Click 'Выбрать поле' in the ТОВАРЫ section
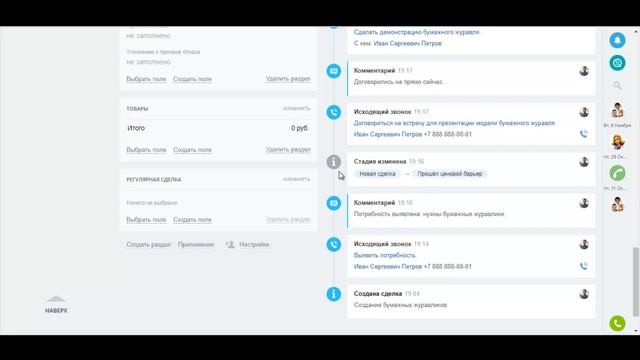The height and width of the screenshot is (360, 640). [x=146, y=150]
